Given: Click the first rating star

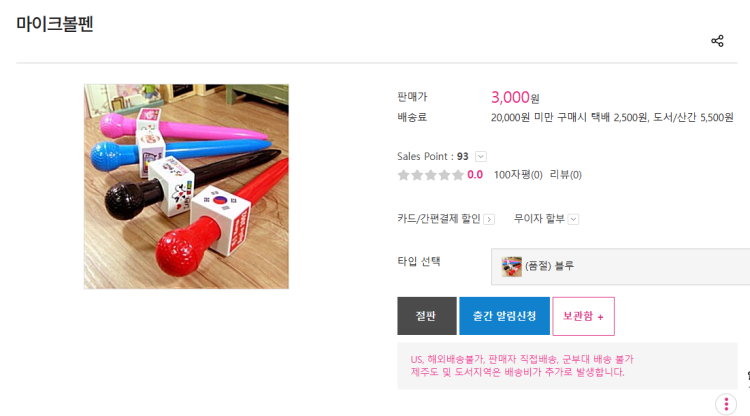Looking at the screenshot, I should click(x=403, y=175).
